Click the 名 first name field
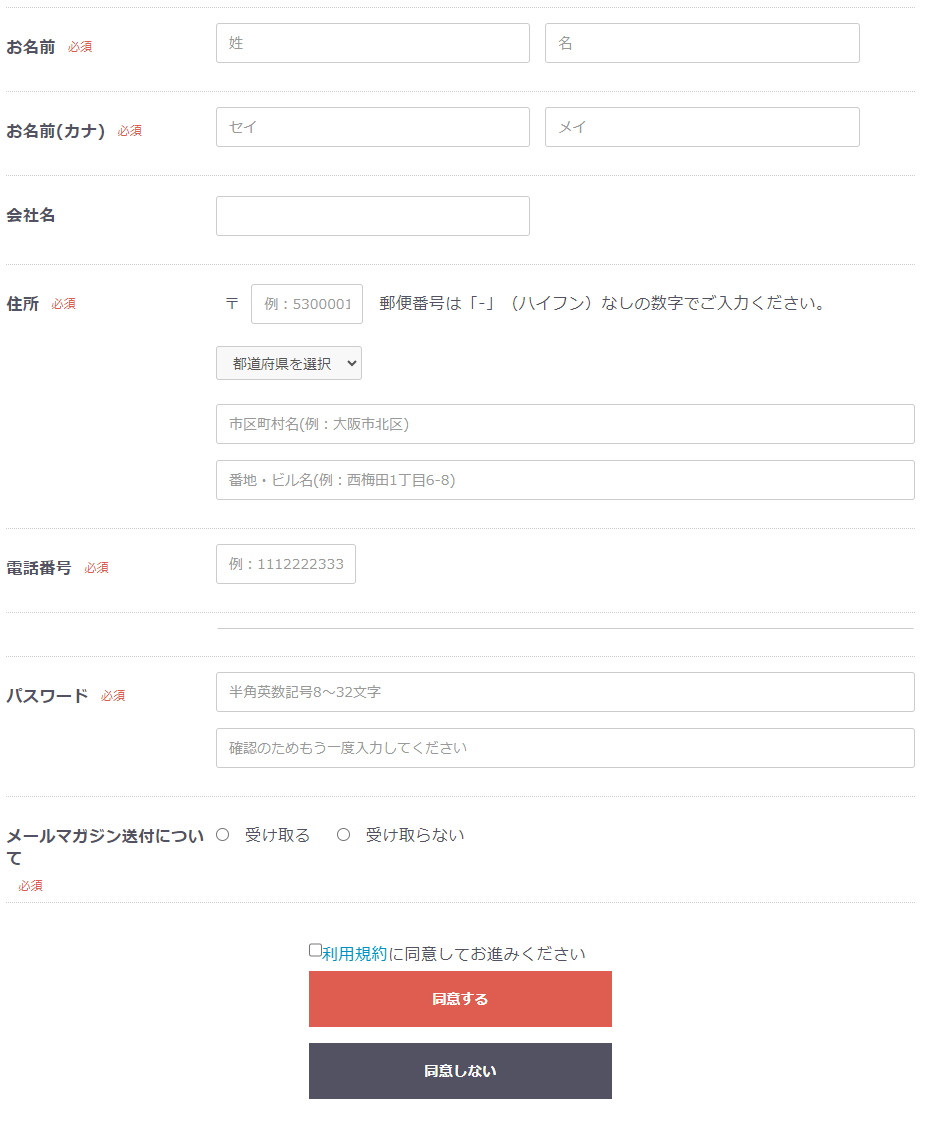 pos(702,43)
